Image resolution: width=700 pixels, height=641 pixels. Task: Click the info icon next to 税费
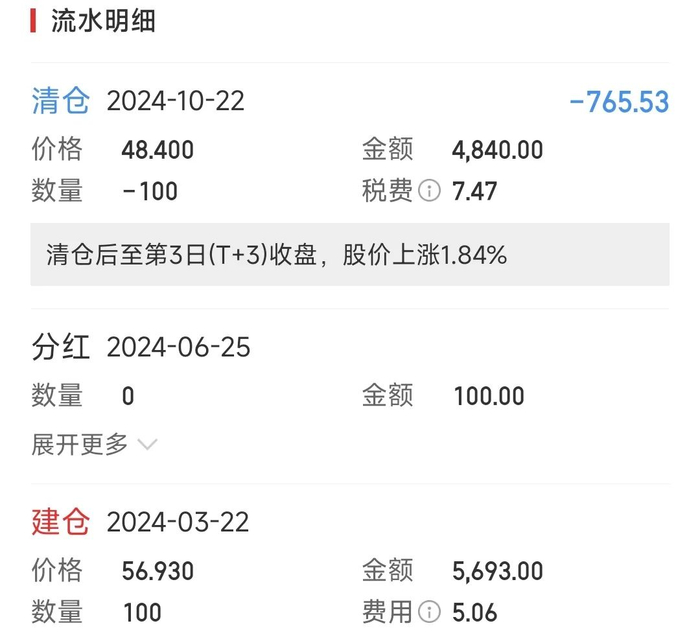coord(429,190)
